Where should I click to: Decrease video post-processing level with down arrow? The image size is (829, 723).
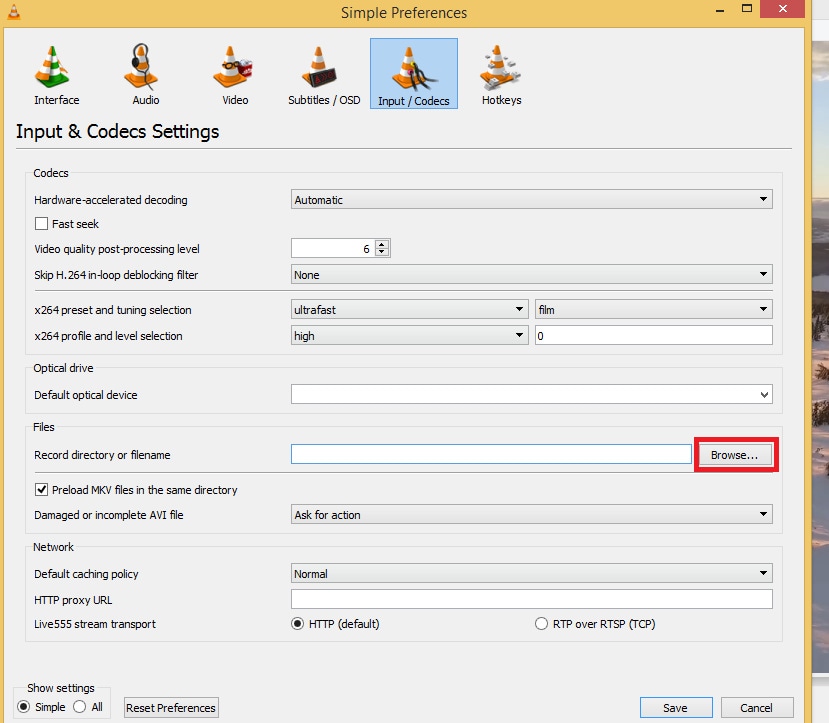coord(382,252)
